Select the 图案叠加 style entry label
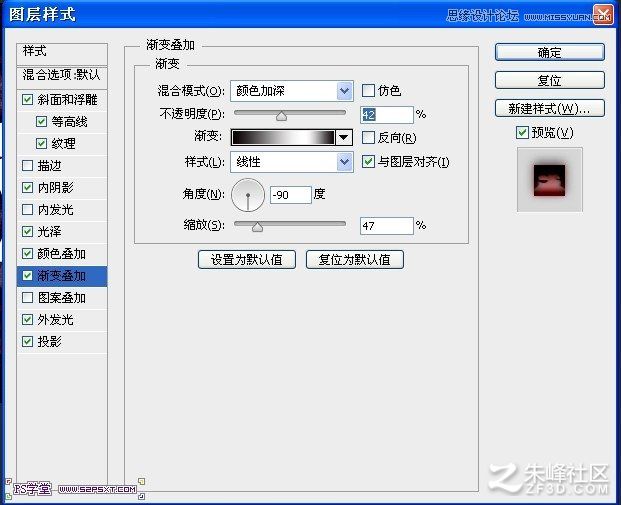 pos(62,298)
